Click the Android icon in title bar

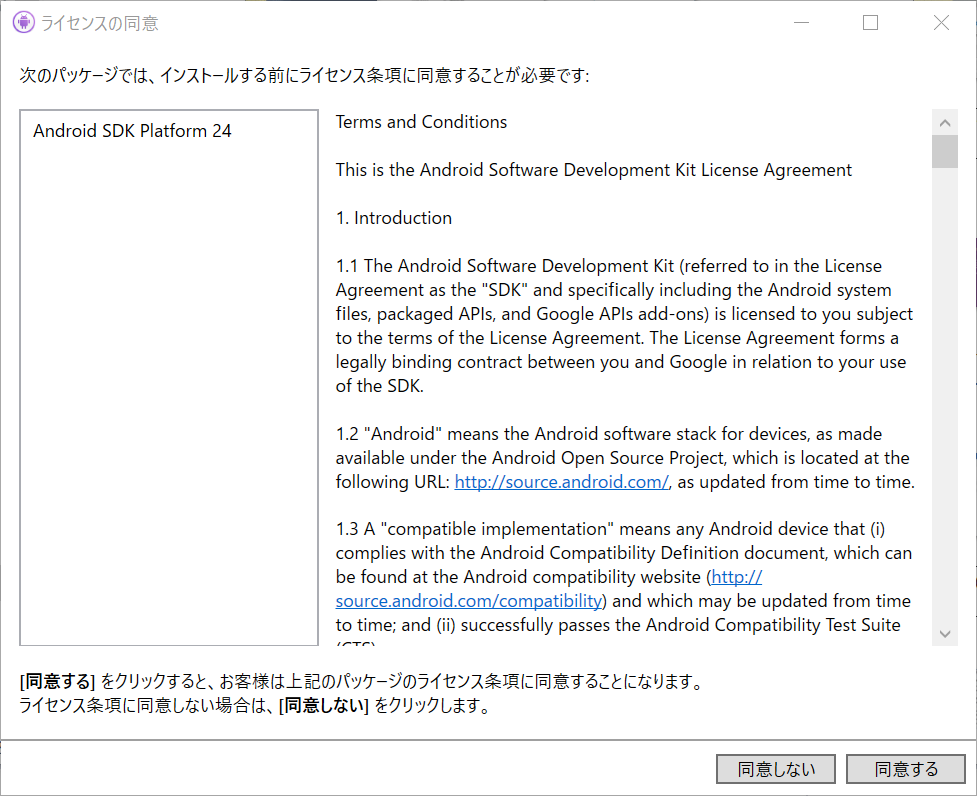[x=24, y=23]
